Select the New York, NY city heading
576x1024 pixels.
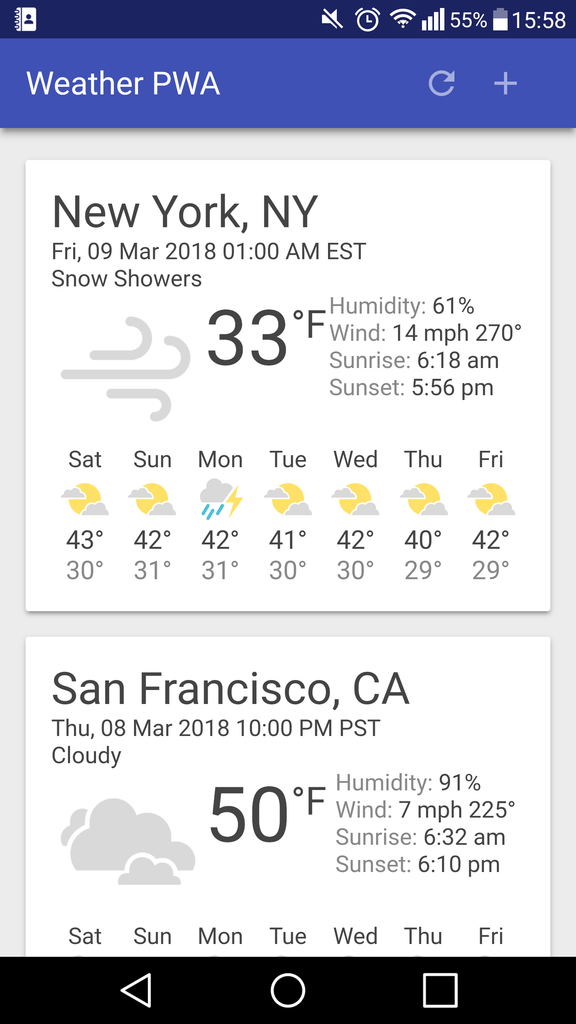(184, 211)
